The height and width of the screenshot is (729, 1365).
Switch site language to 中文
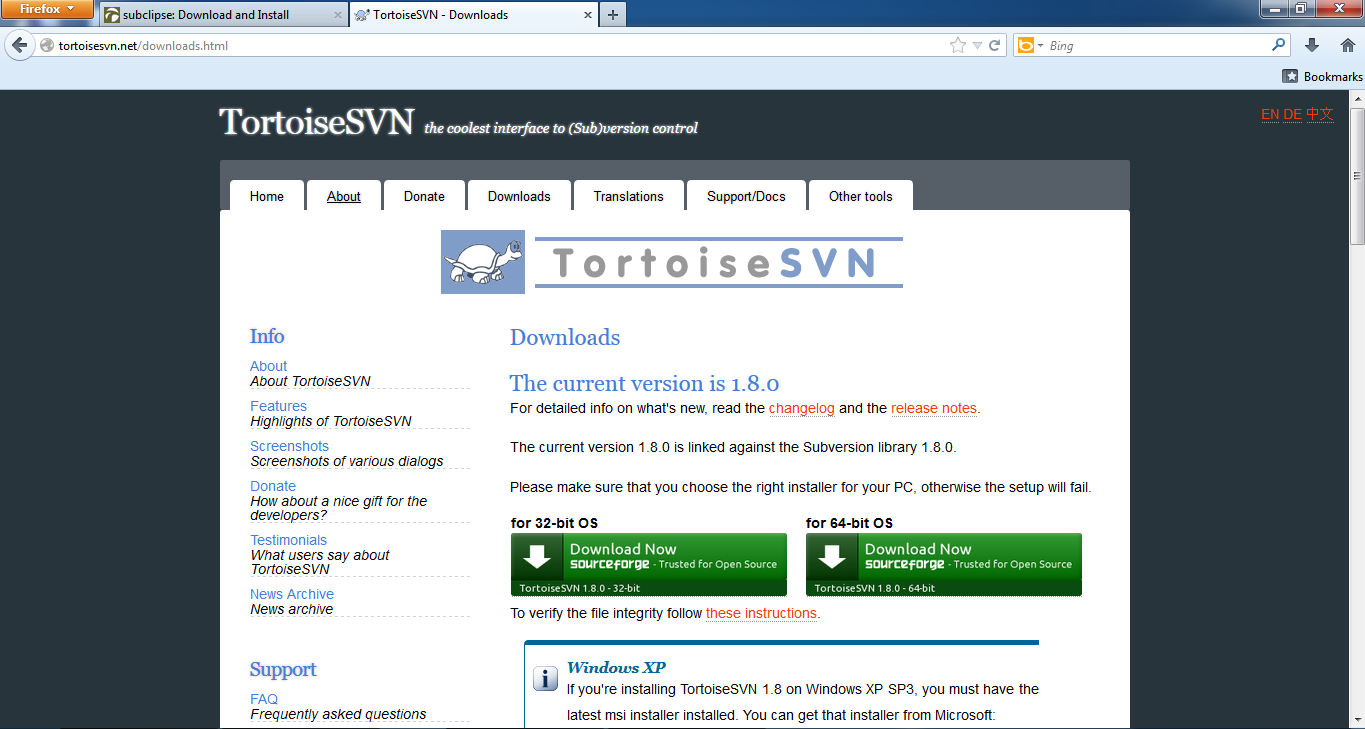(x=1319, y=115)
